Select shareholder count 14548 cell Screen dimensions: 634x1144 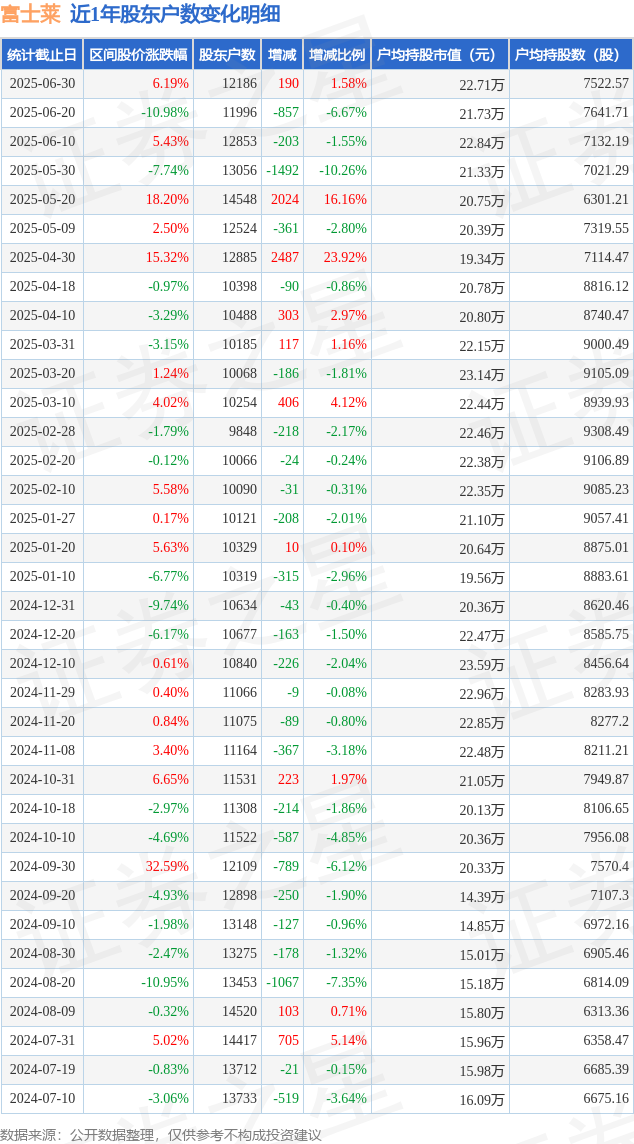coord(227,200)
